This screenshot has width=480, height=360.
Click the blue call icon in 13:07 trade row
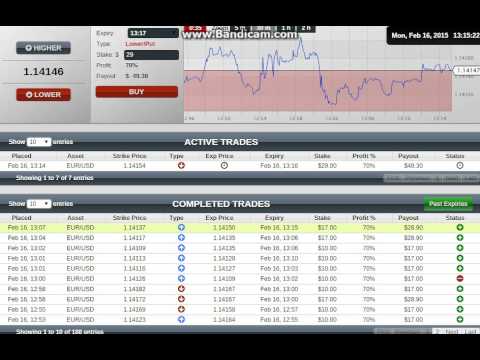click(x=181, y=227)
